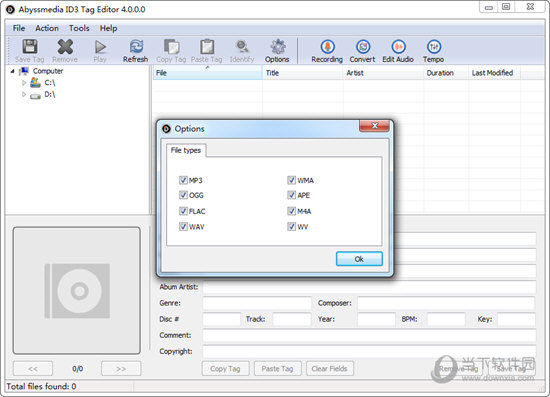Viewport: 550px width, 397px height.
Task: Click the Year input field
Action: pyautogui.click(x=376, y=319)
